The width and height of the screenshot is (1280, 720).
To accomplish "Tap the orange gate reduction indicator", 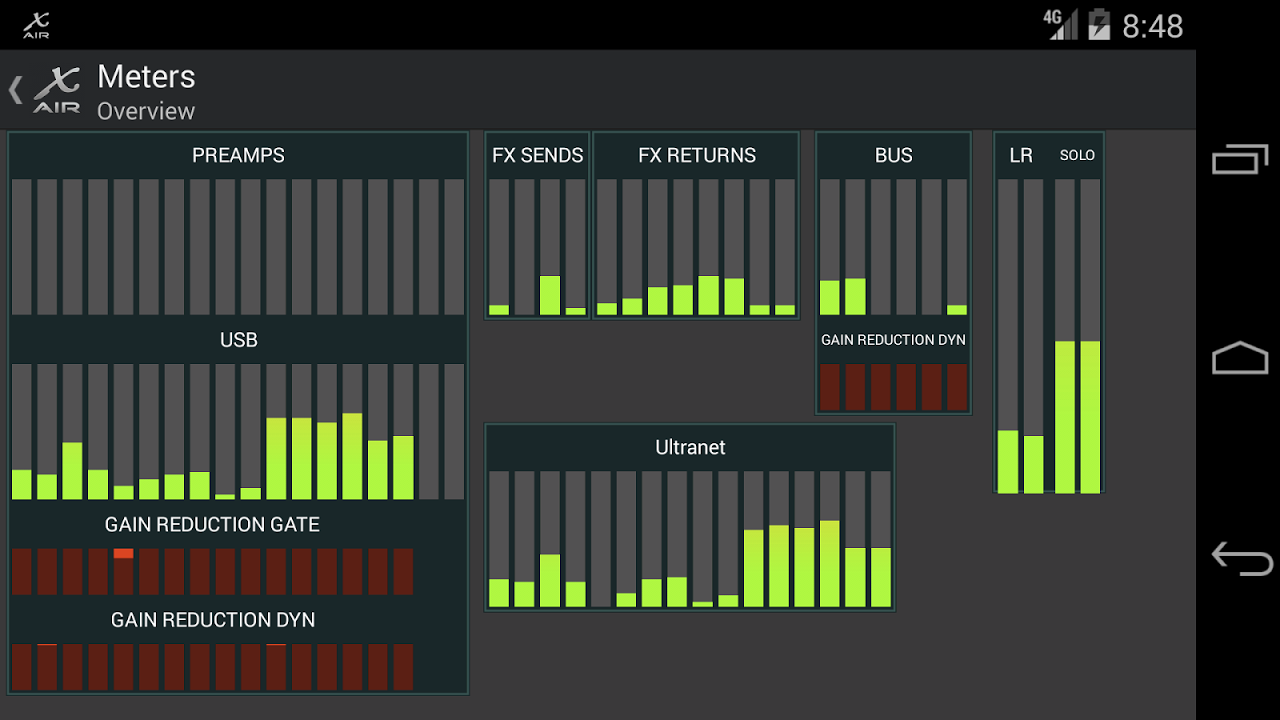I will click(124, 553).
